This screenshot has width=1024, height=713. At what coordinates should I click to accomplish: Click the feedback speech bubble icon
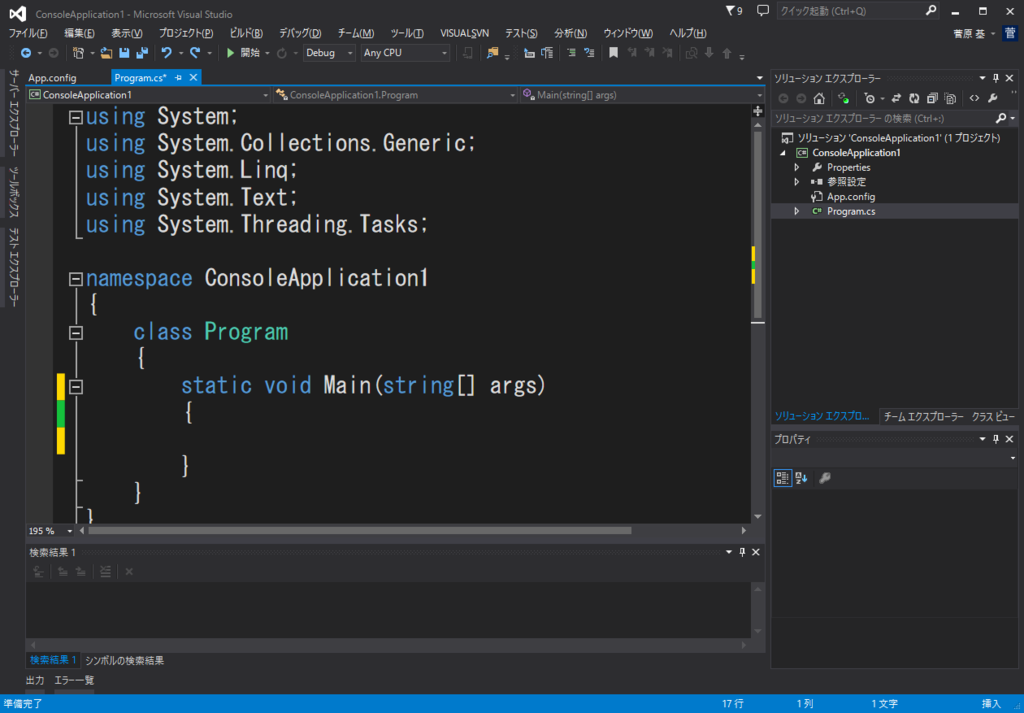click(762, 10)
